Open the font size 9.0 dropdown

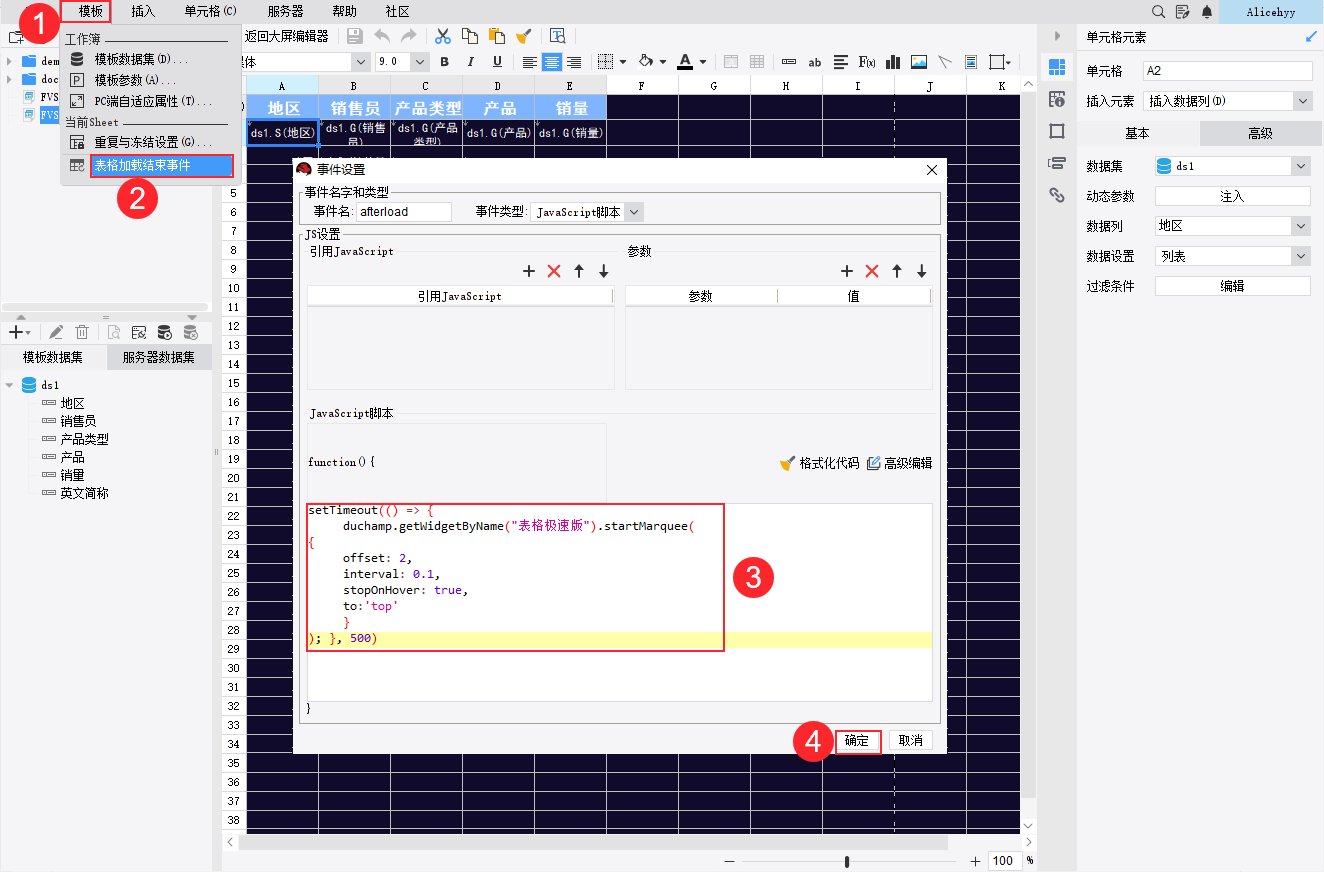click(x=419, y=62)
